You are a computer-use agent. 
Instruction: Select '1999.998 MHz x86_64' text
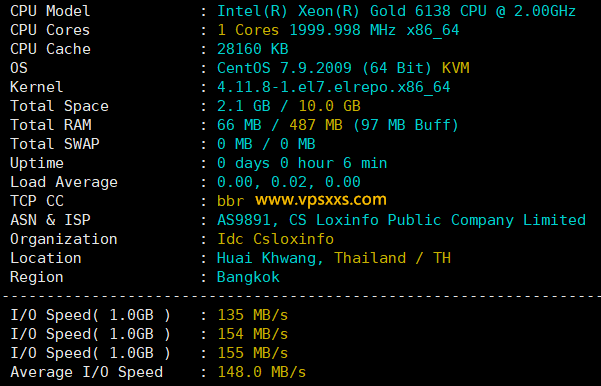[374, 30]
